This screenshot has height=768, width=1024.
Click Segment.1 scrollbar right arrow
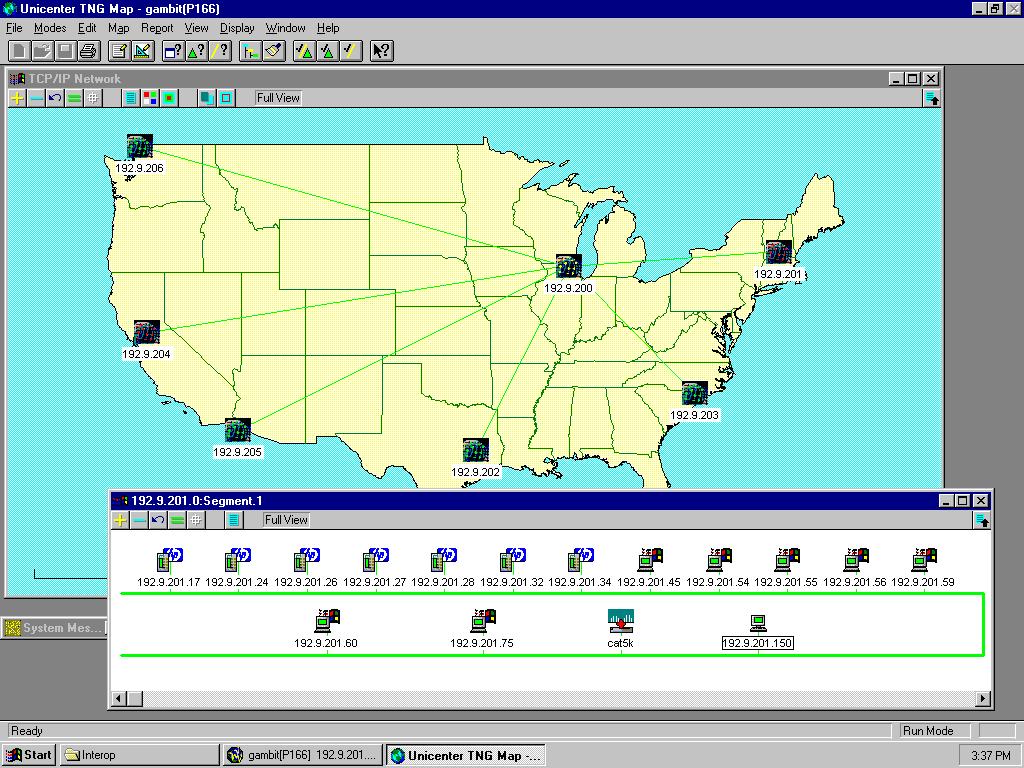click(984, 699)
